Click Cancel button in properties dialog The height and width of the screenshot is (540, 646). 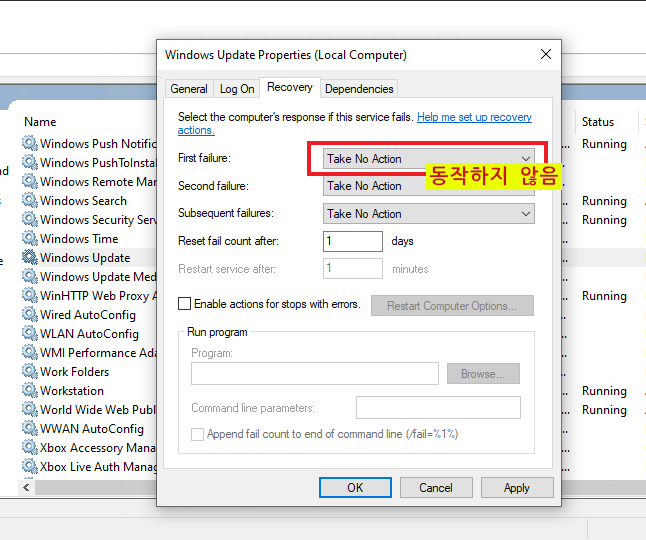436,488
